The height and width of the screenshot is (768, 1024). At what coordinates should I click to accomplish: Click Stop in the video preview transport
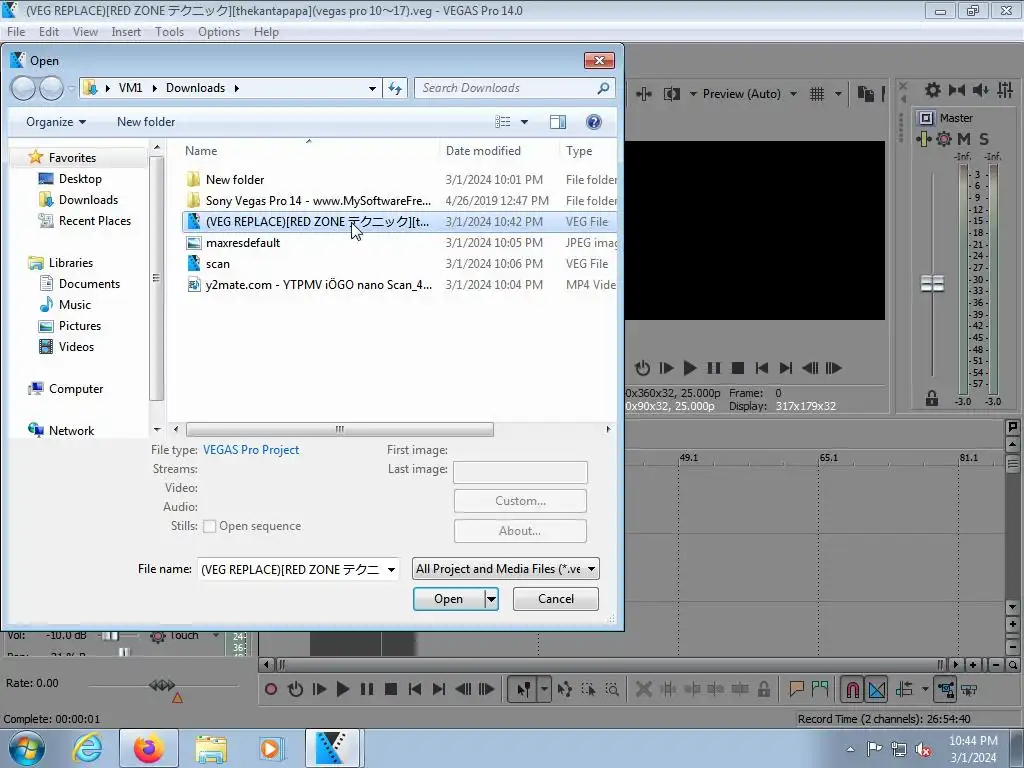coord(738,368)
